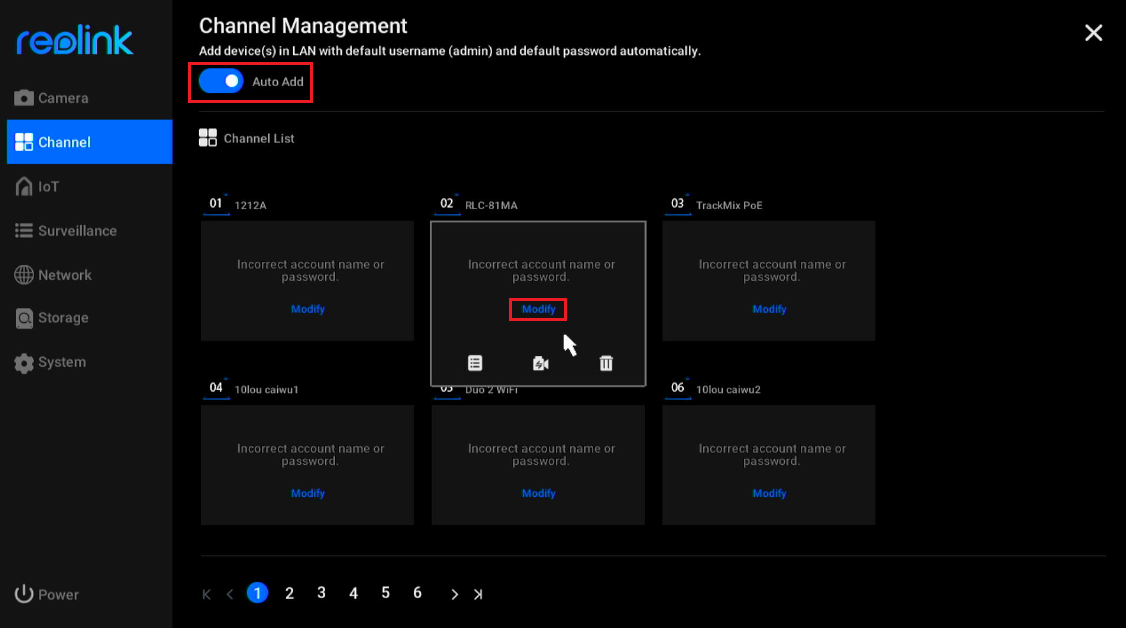Image resolution: width=1126 pixels, height=628 pixels.
Task: Select the TrackMix PoE channel 03 card
Action: point(768,281)
